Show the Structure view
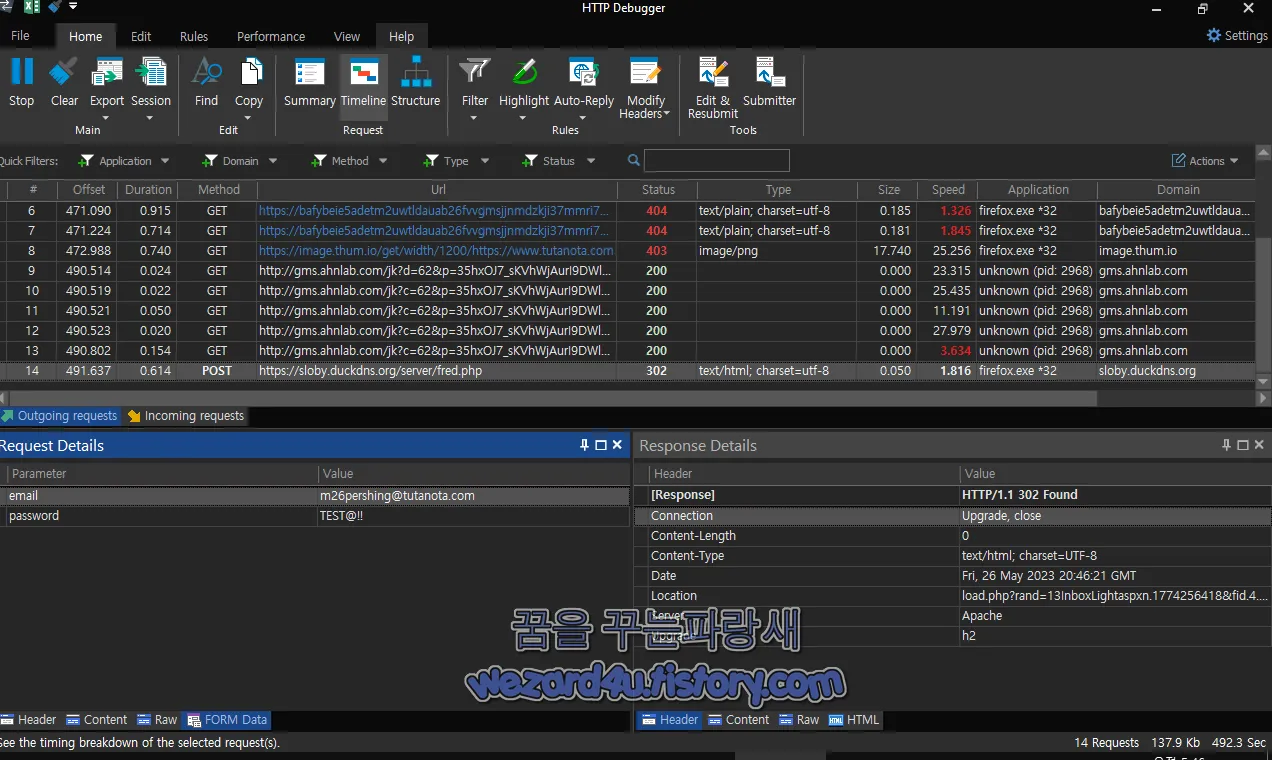The image size is (1272, 760). click(x=416, y=82)
